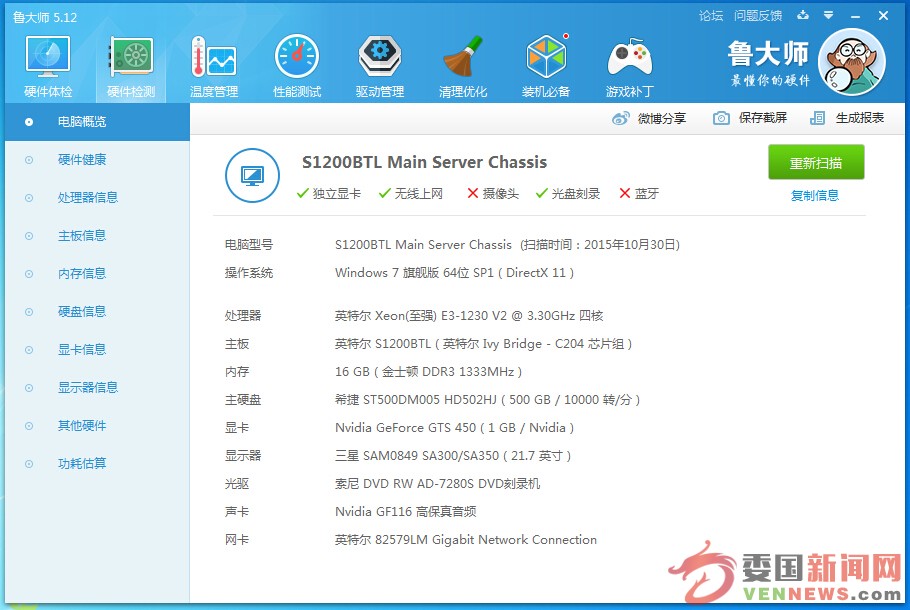910x610 pixels.
Task: Select 电脑概览 in the sidebar
Action: pyautogui.click(x=98, y=122)
